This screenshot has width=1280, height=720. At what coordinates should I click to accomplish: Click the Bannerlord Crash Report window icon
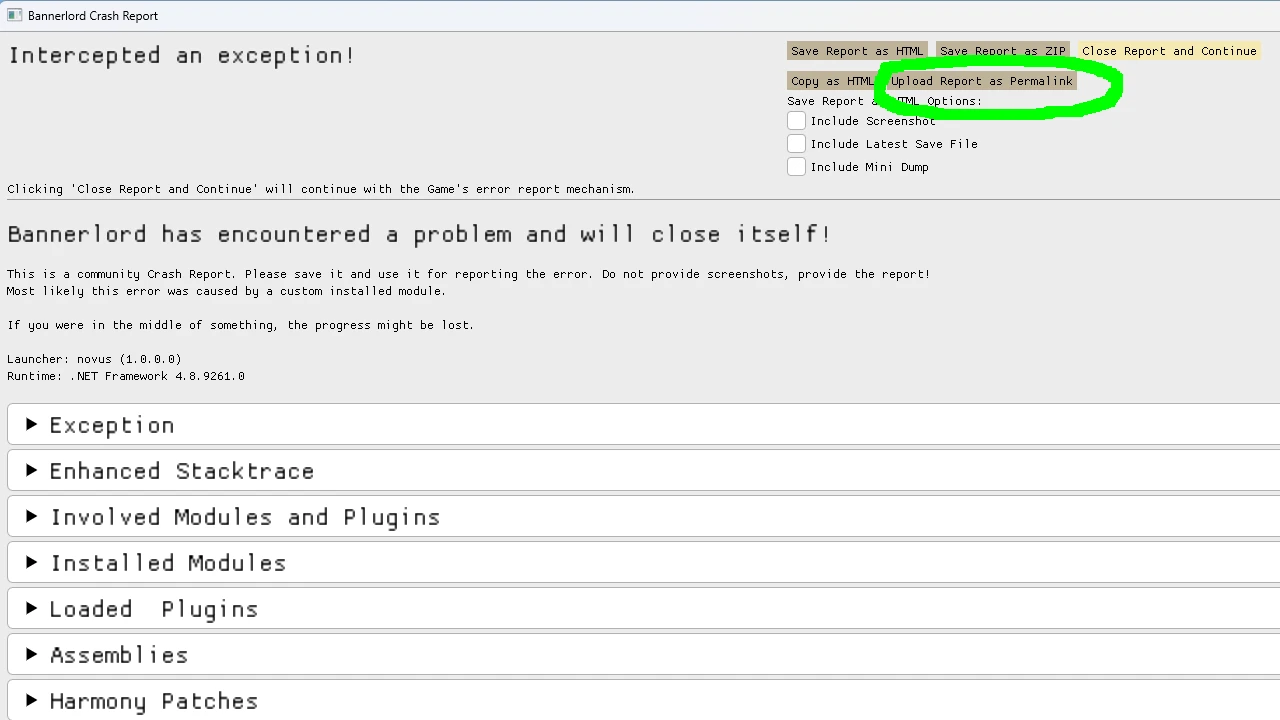(x=14, y=15)
